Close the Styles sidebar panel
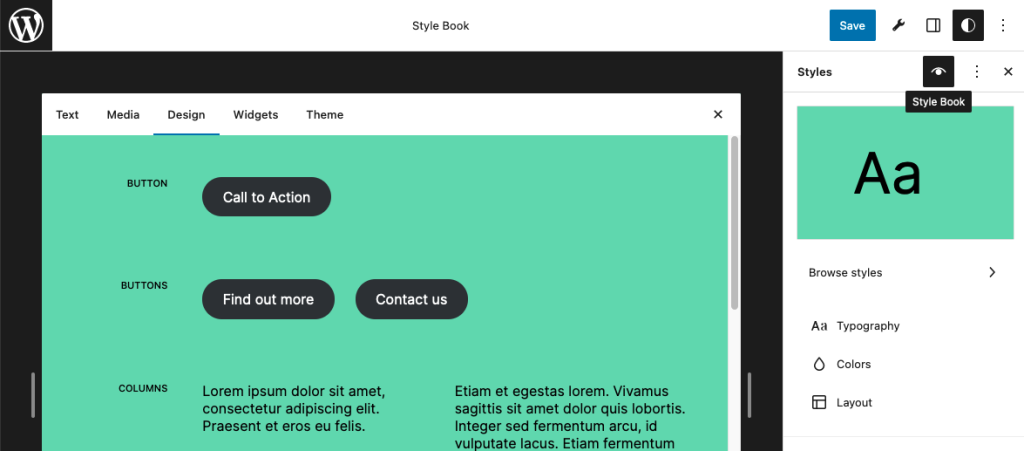Image resolution: width=1024 pixels, height=451 pixels. pos(1008,72)
